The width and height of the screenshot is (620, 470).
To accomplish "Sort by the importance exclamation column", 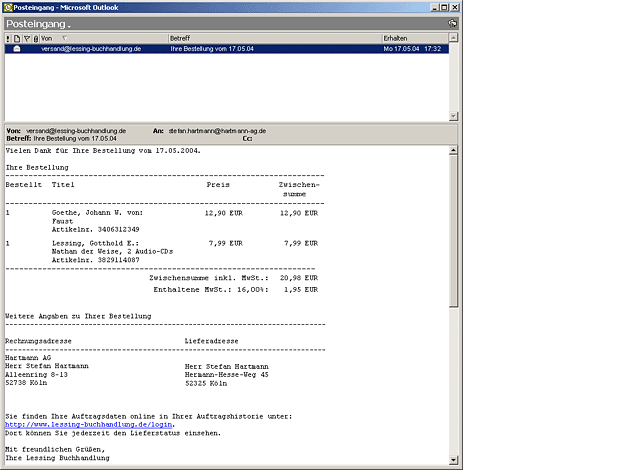I will [x=8, y=38].
